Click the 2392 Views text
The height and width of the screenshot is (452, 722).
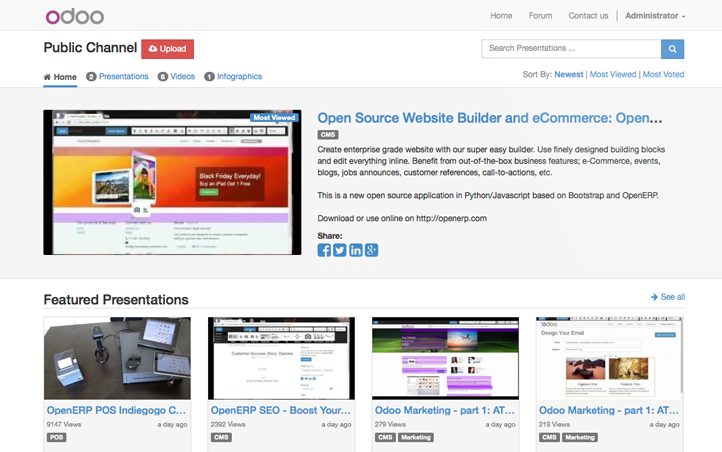tap(228, 424)
